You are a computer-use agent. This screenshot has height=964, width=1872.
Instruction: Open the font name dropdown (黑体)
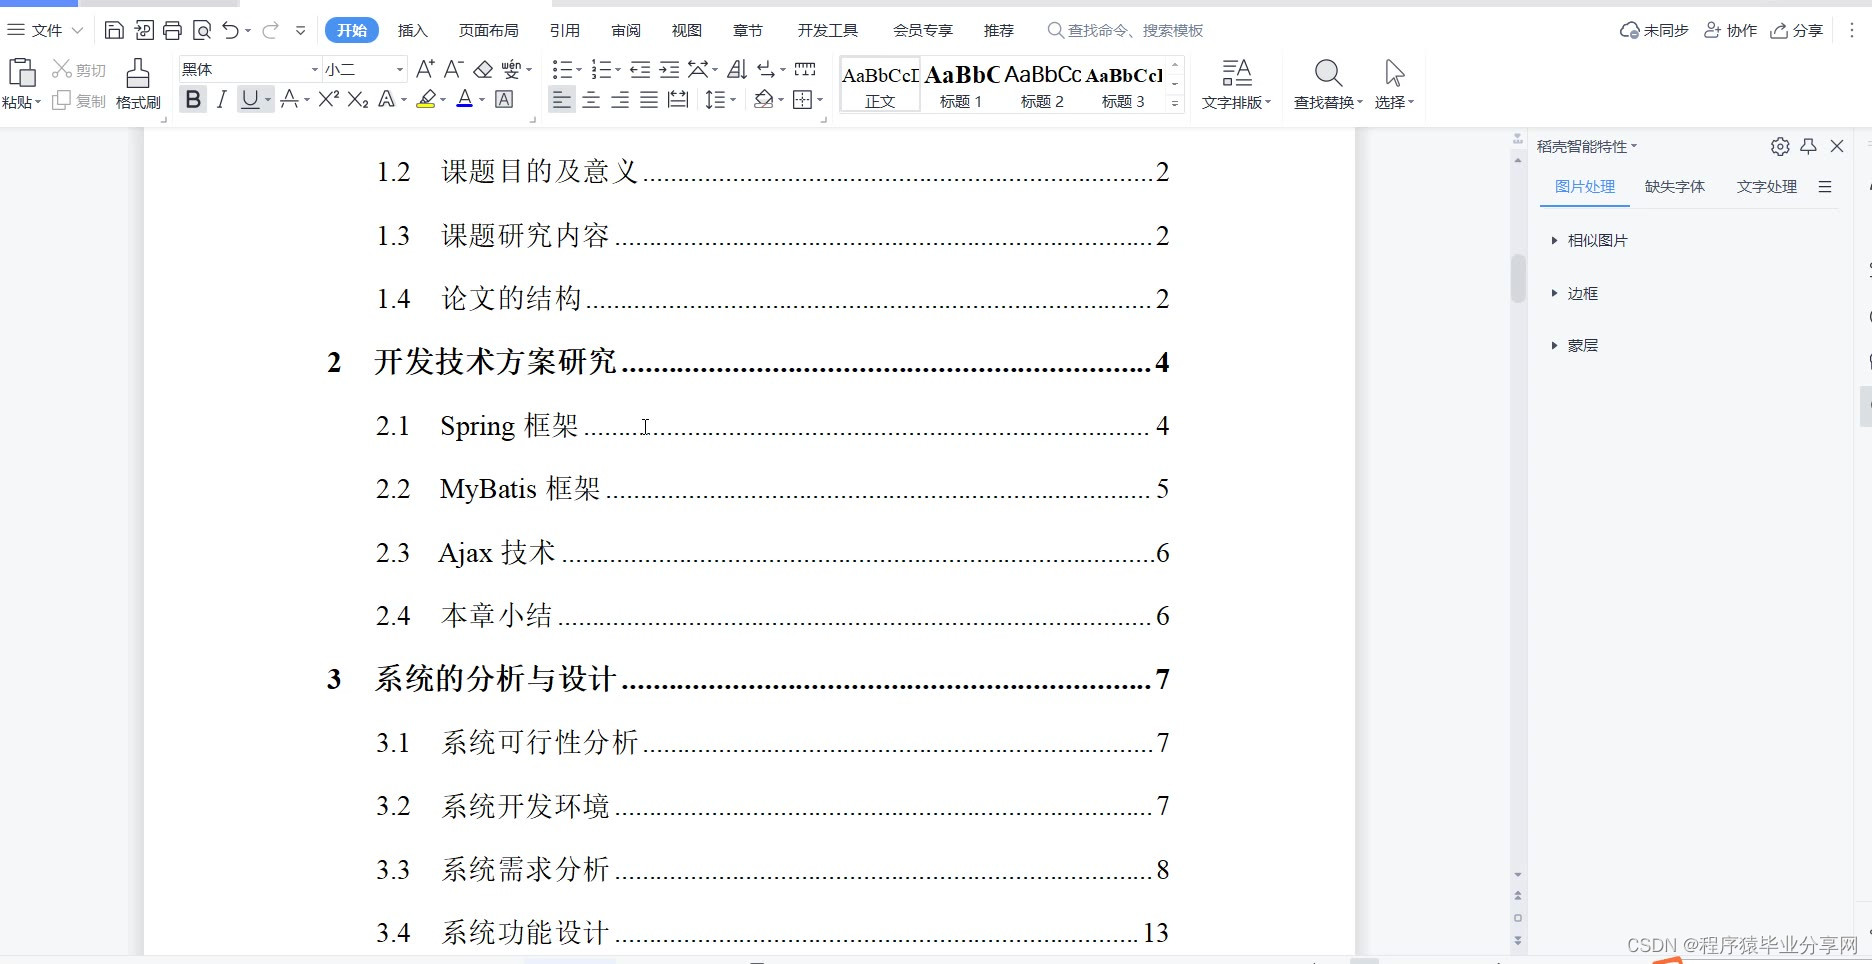[314, 69]
